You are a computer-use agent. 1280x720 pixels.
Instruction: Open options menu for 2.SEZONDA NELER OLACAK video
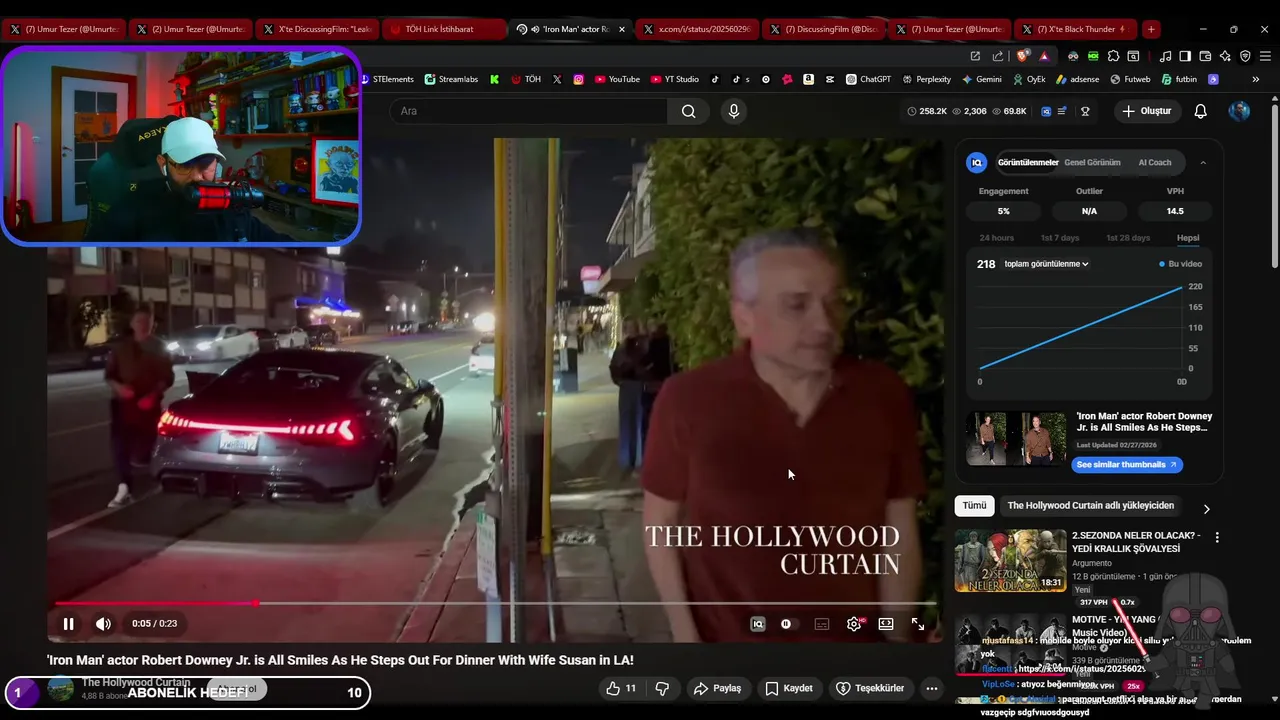[x=1217, y=538]
